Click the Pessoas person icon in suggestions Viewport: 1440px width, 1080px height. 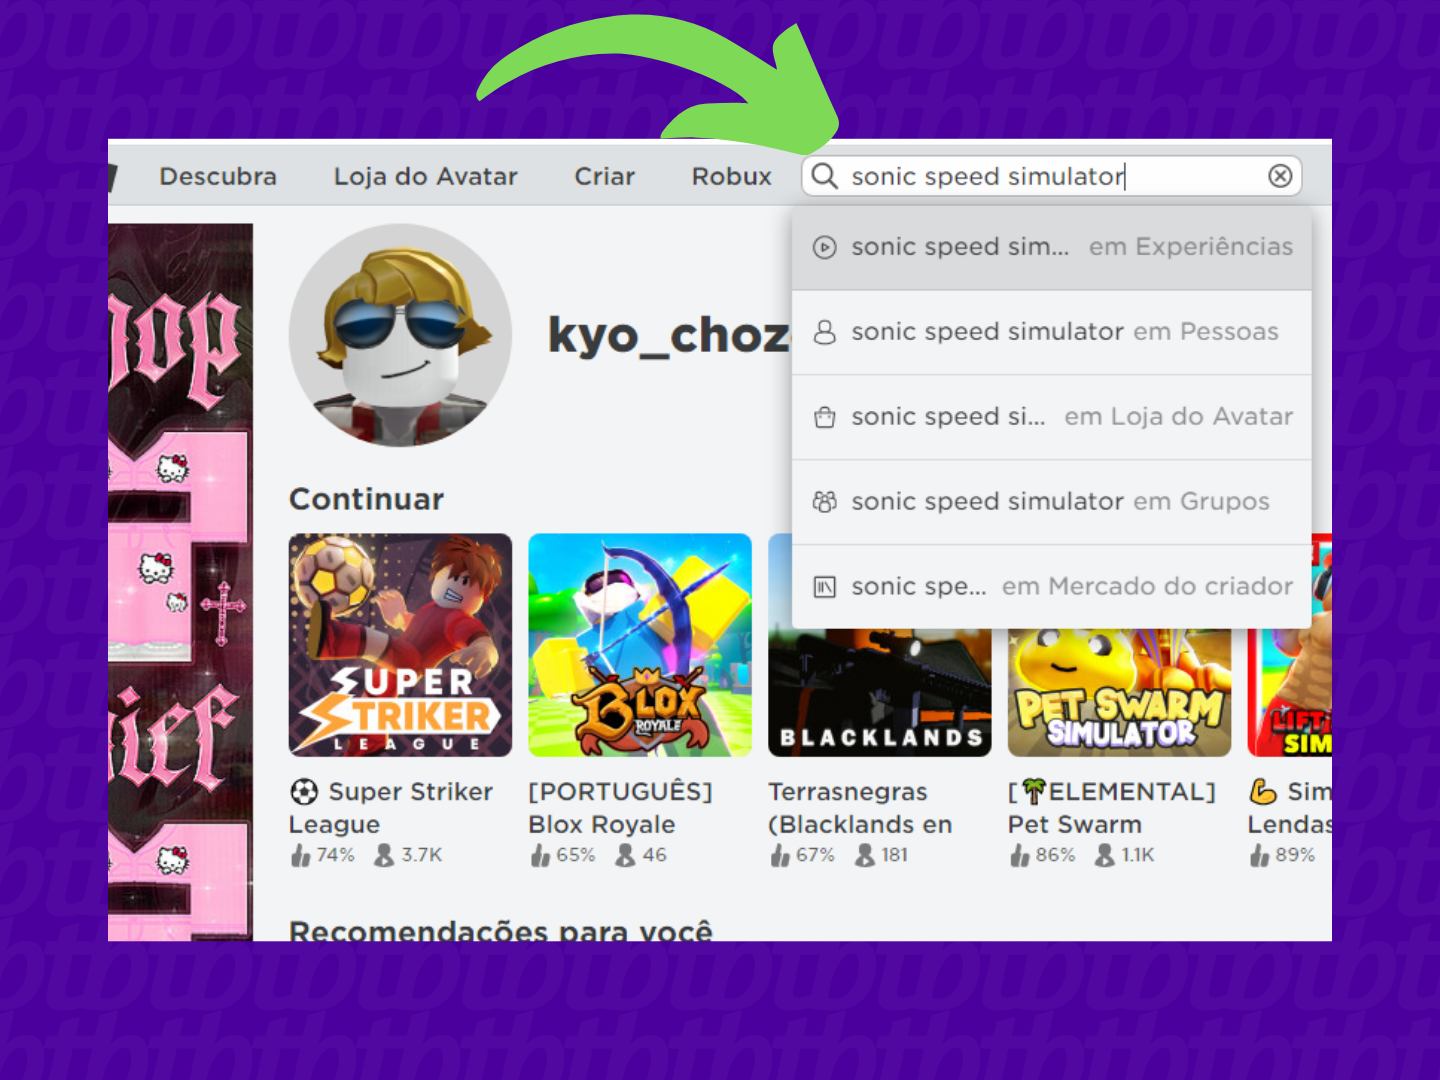[824, 332]
